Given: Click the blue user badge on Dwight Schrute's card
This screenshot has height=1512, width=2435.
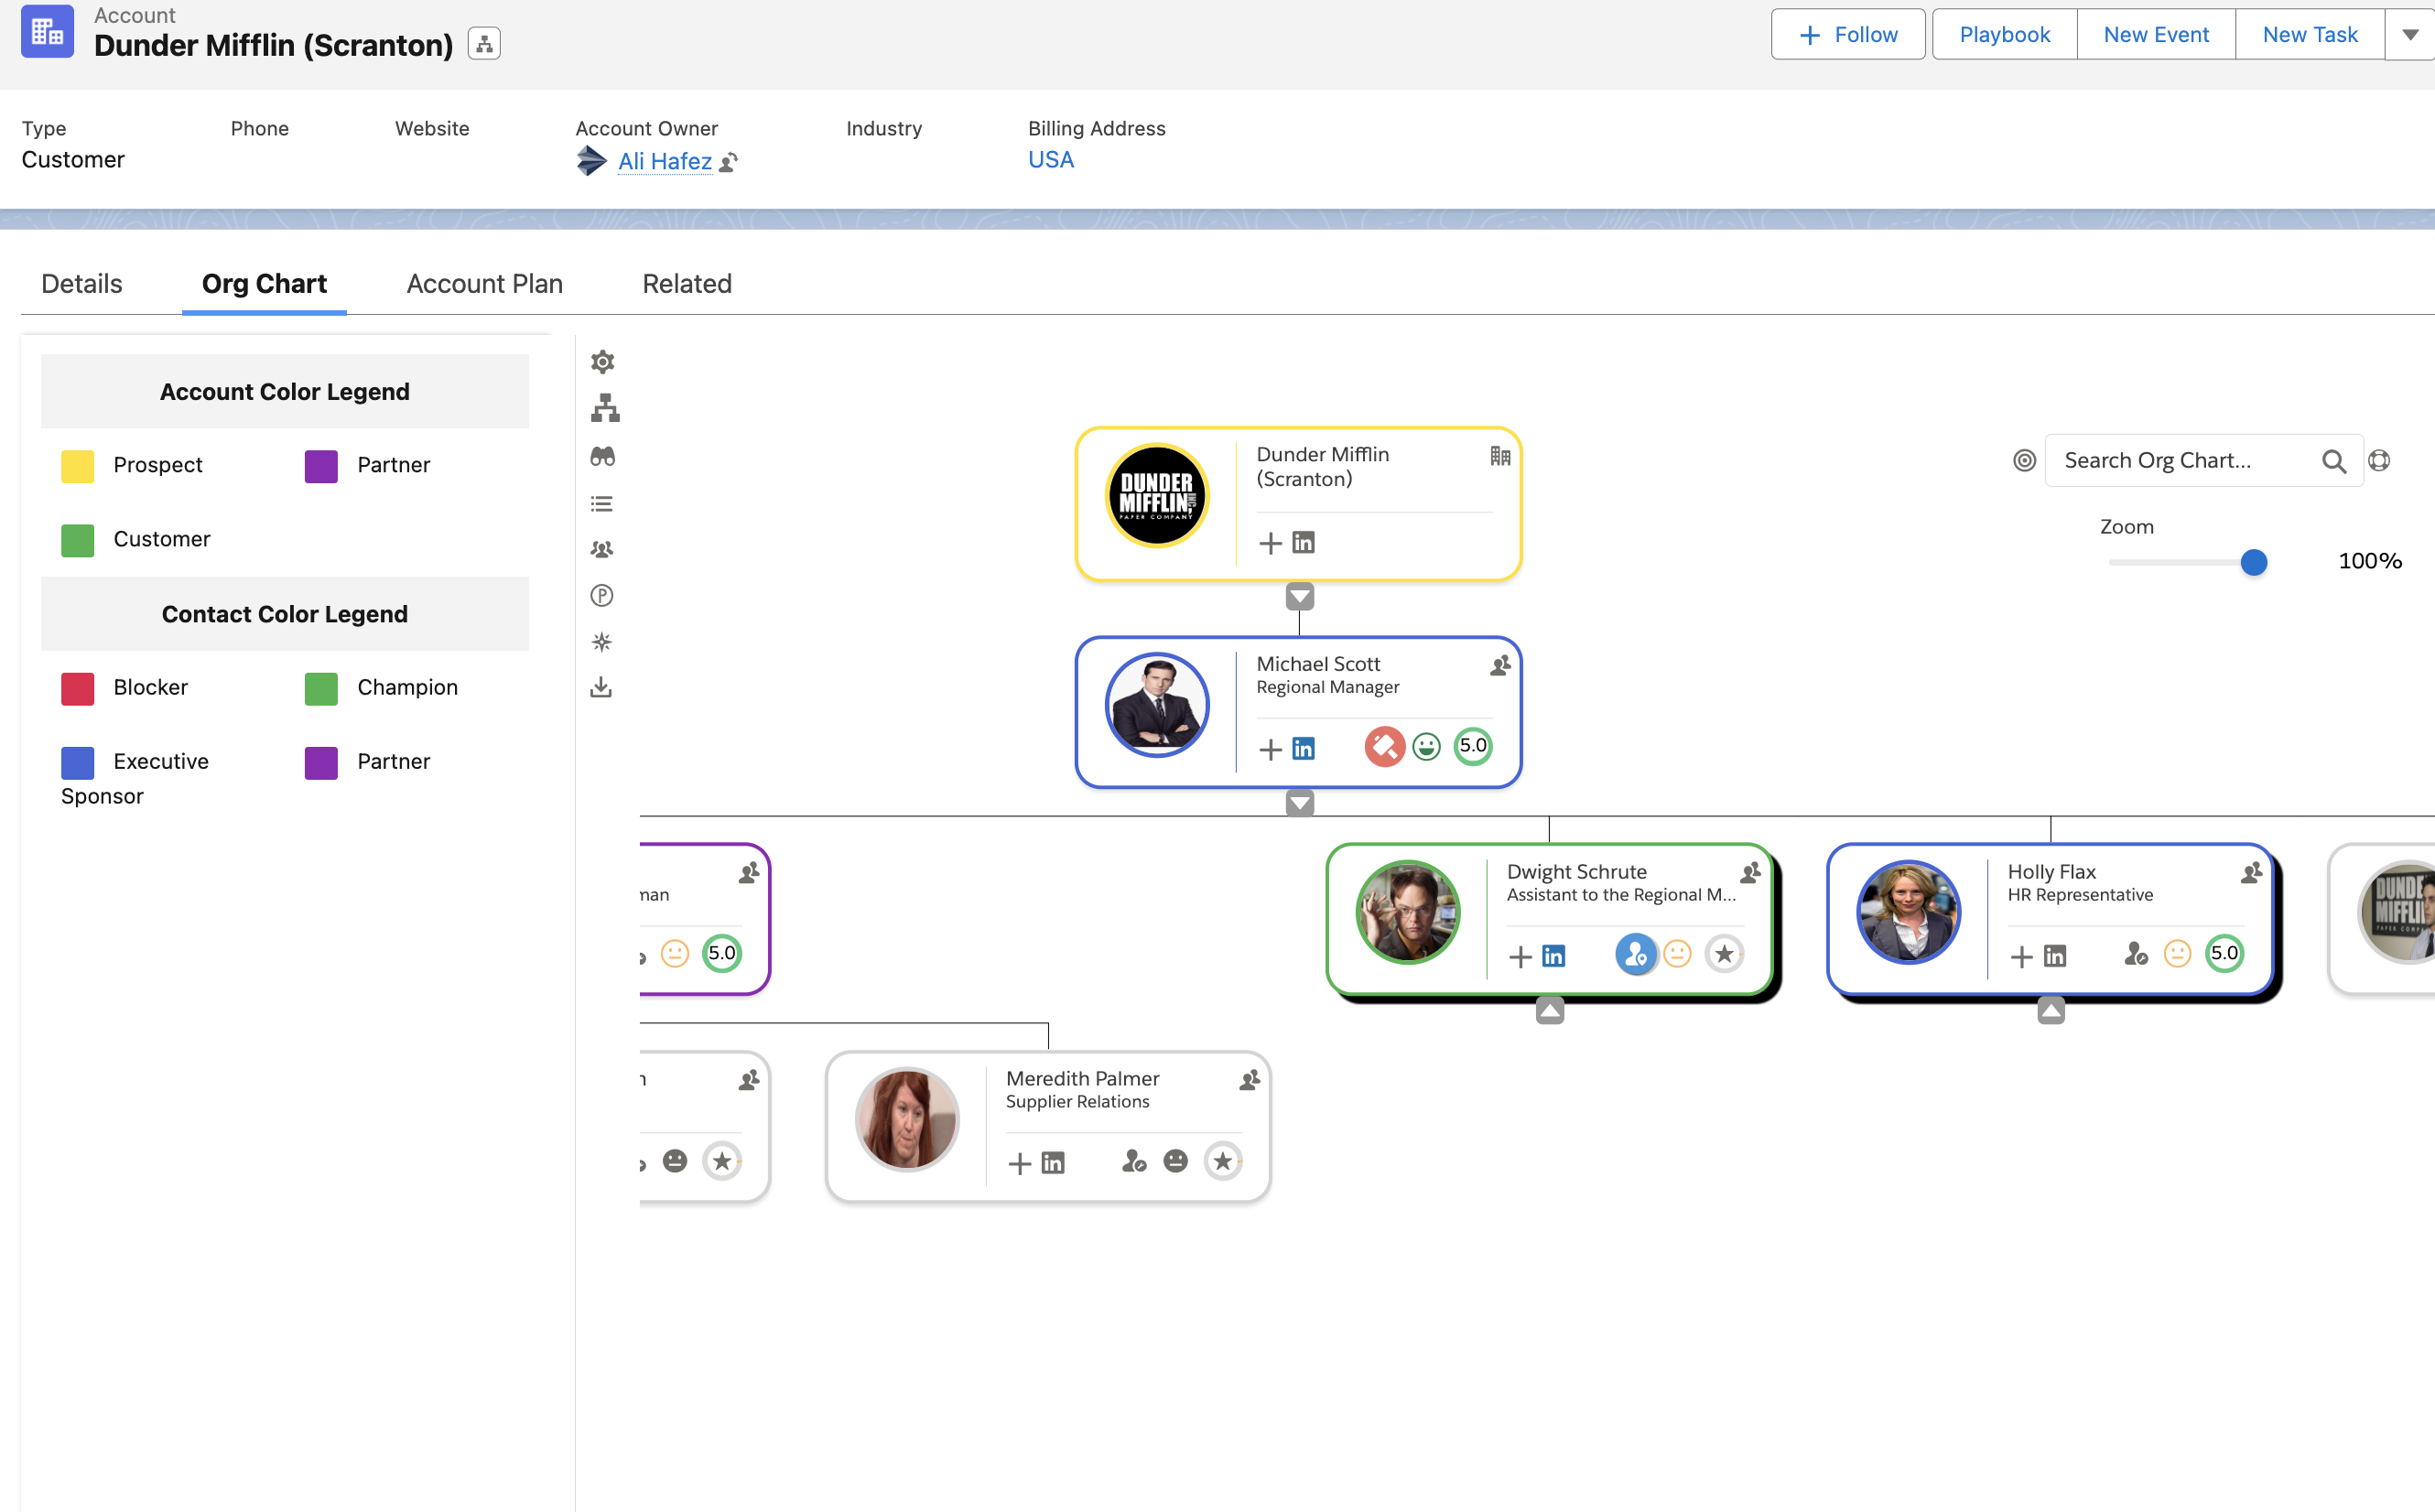Looking at the screenshot, I should tap(1636, 954).
